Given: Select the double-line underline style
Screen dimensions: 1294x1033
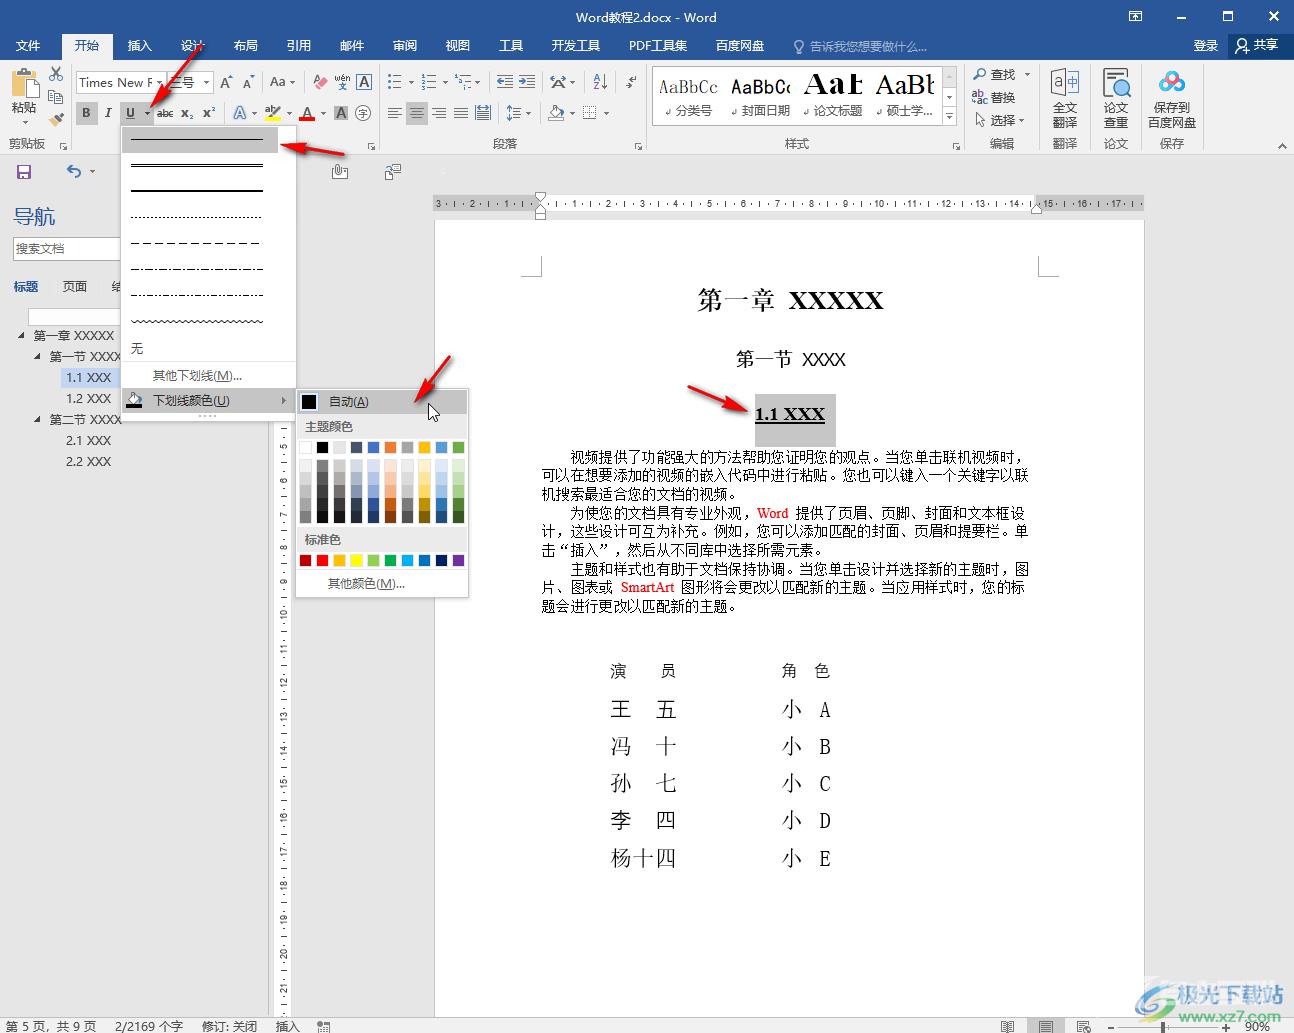Looking at the screenshot, I should pyautogui.click(x=197, y=165).
